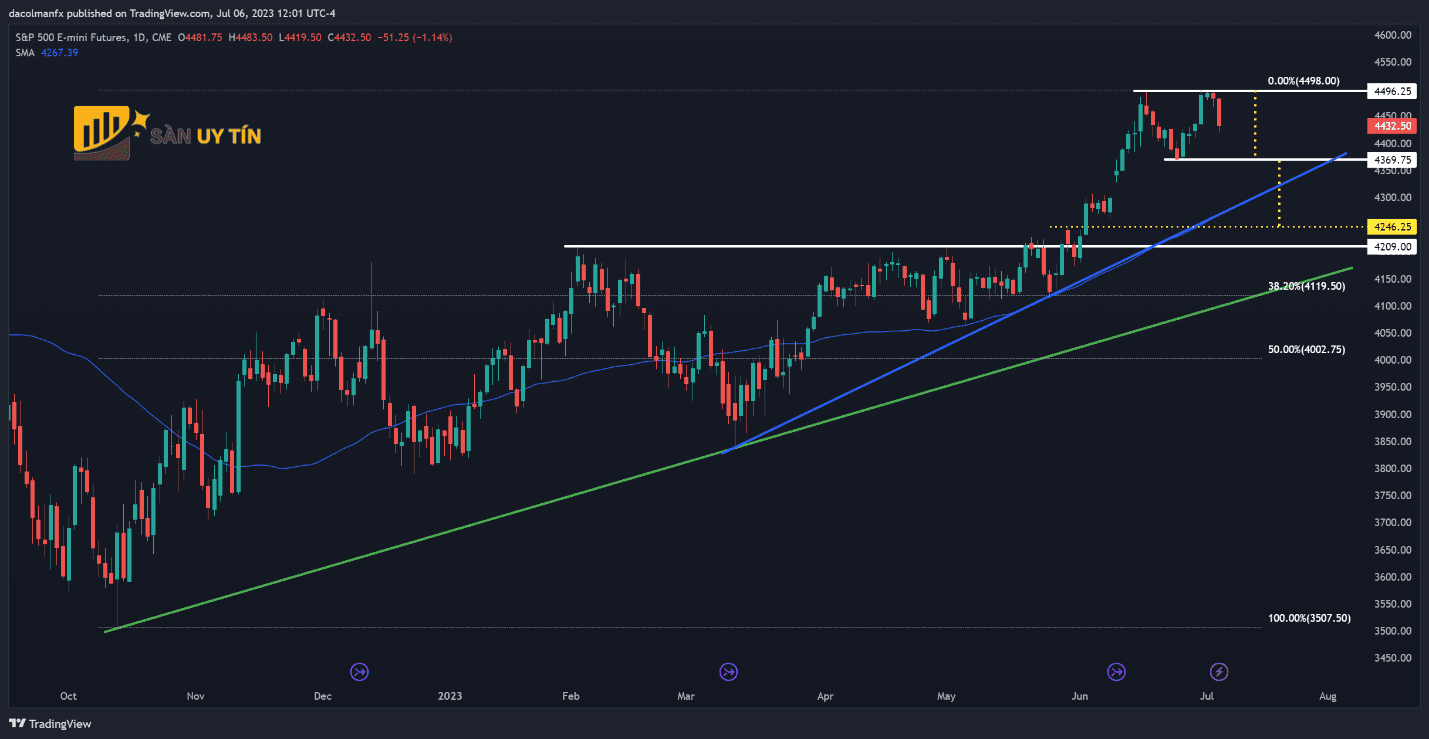The height and width of the screenshot is (739, 1429).
Task: Click the Aug label on time axis
Action: point(1328,695)
